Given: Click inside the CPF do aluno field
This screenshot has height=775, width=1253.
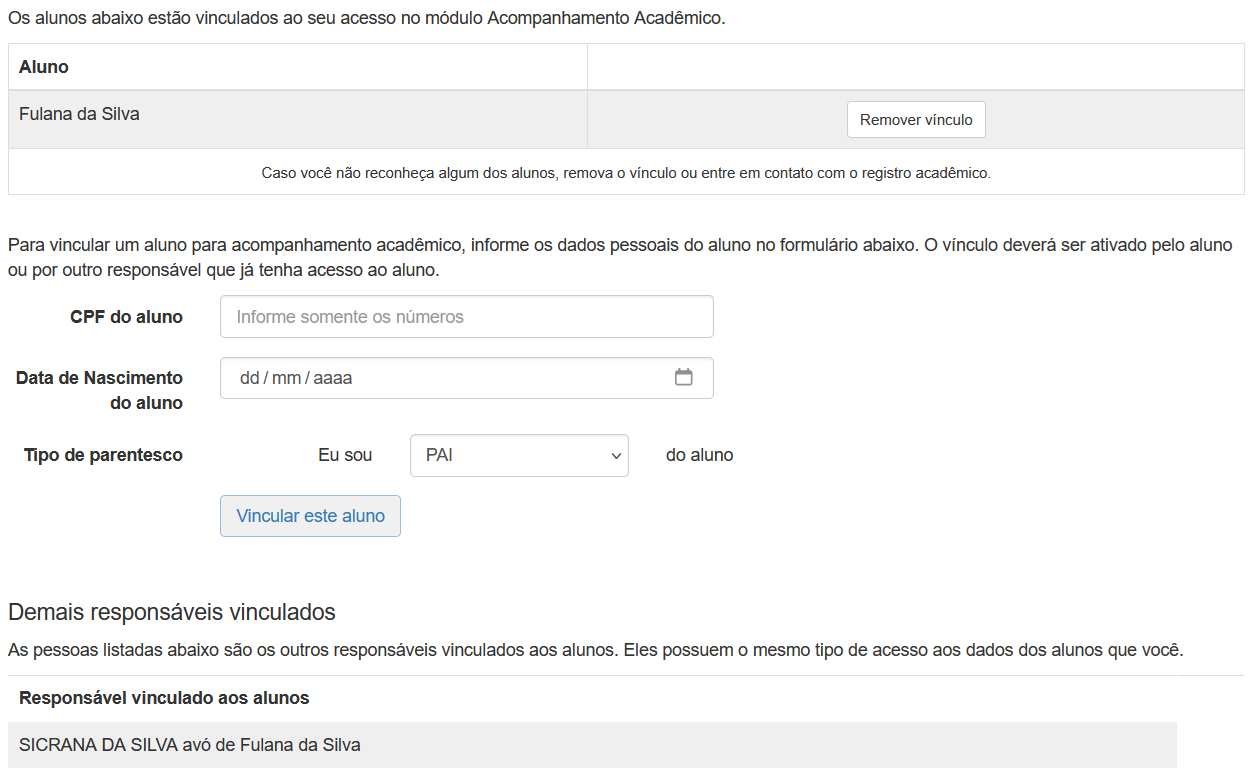Looking at the screenshot, I should pyautogui.click(x=466, y=316).
